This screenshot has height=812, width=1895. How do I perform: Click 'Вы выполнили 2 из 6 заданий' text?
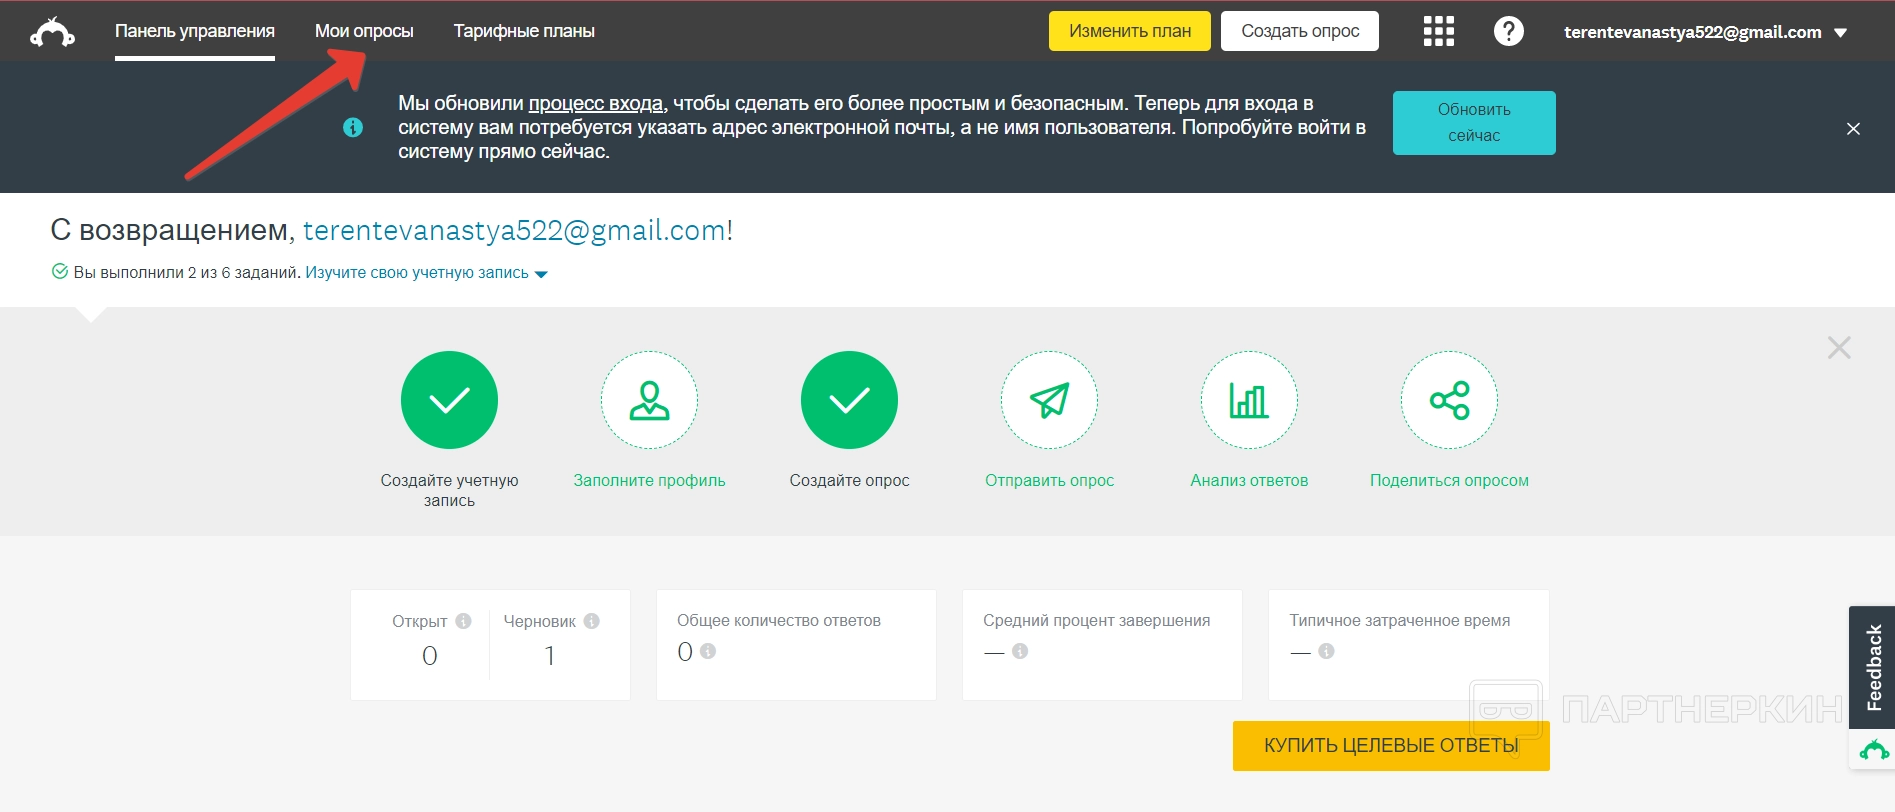pyautogui.click(x=187, y=273)
